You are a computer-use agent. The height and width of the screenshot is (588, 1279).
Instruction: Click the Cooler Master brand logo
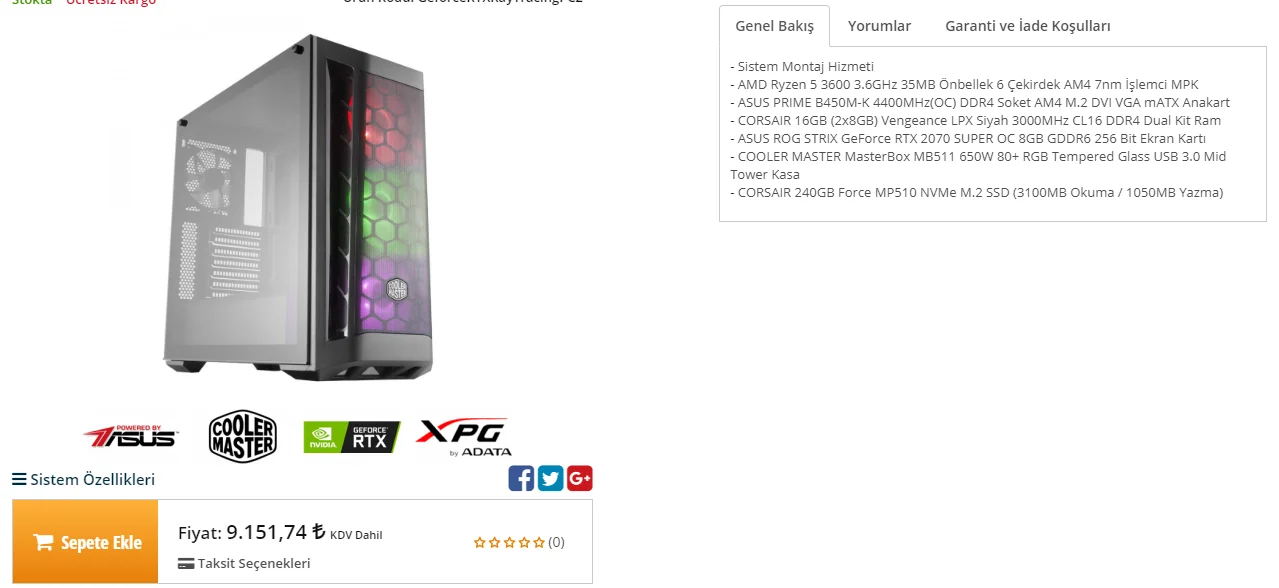pos(242,436)
